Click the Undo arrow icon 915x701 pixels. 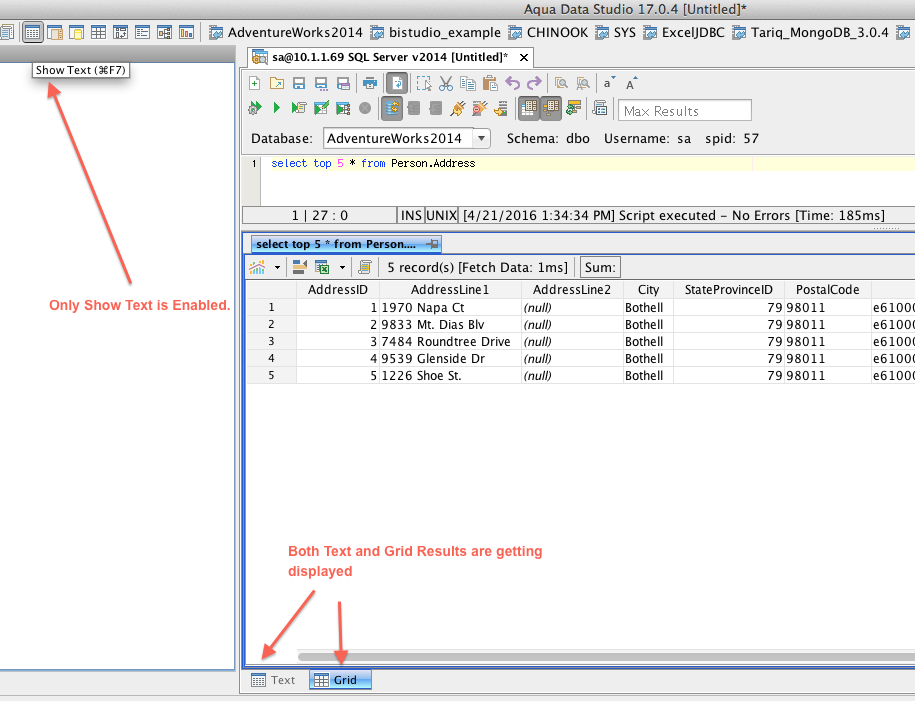512,83
